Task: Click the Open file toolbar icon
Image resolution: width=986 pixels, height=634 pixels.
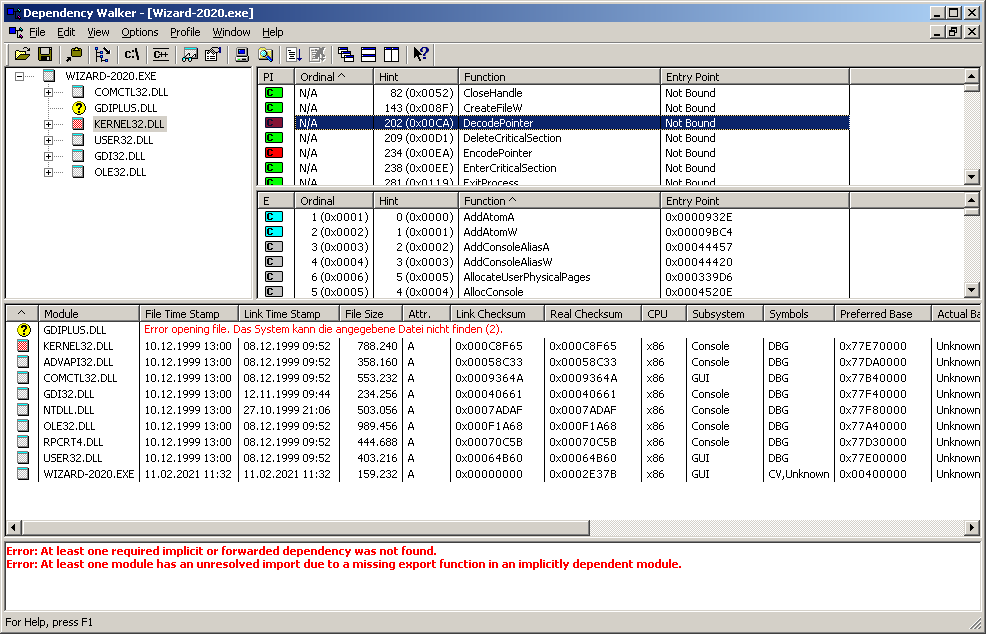Action: (20, 54)
